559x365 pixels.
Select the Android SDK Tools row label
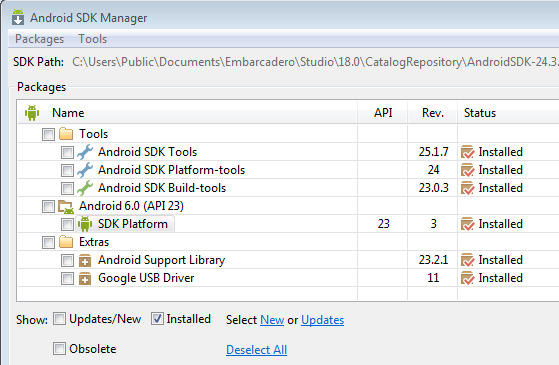148,152
